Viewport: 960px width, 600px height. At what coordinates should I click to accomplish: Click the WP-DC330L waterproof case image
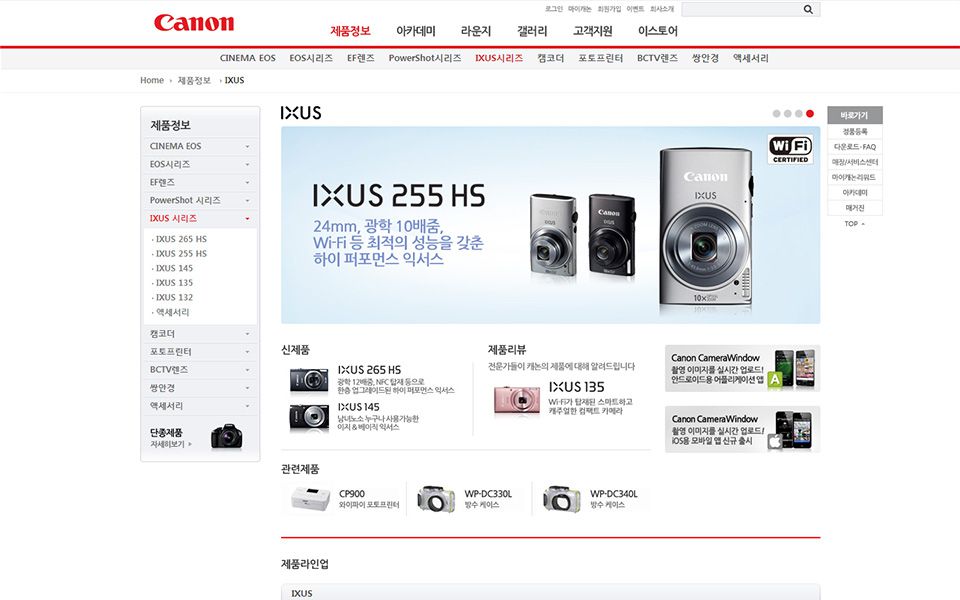pyautogui.click(x=436, y=499)
